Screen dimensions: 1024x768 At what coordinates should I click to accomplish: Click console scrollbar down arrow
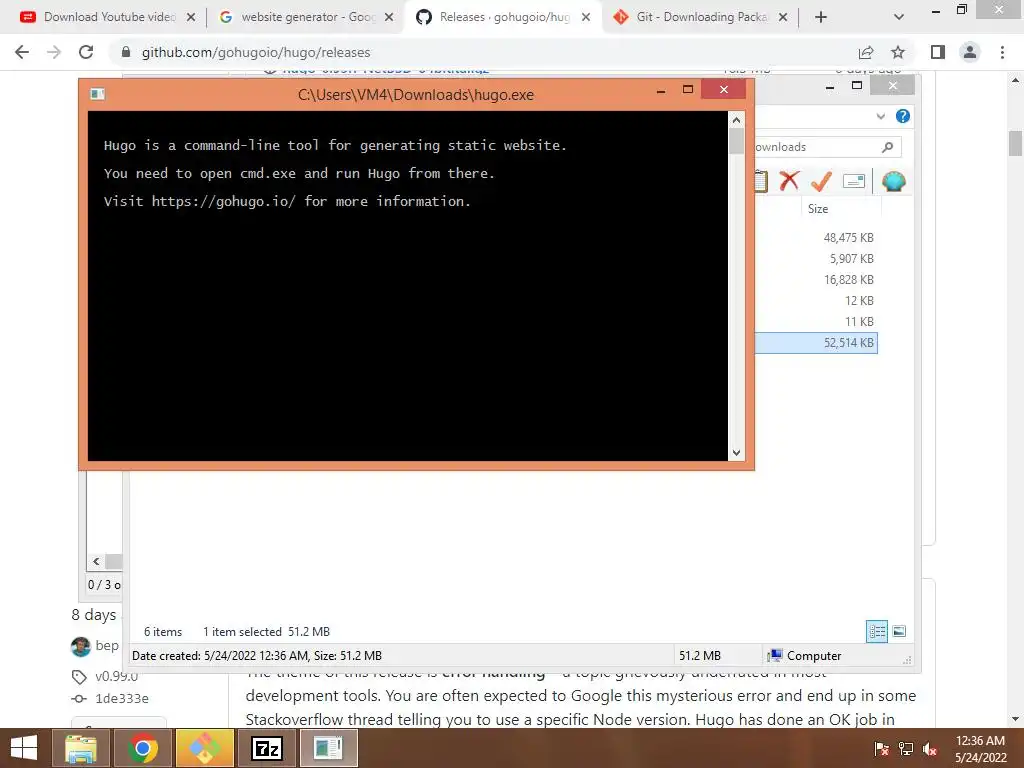736,453
